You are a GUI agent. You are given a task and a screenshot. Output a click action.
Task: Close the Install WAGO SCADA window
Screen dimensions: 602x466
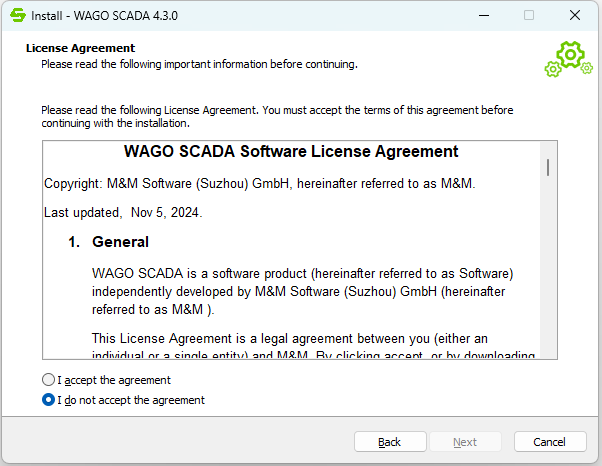574,16
